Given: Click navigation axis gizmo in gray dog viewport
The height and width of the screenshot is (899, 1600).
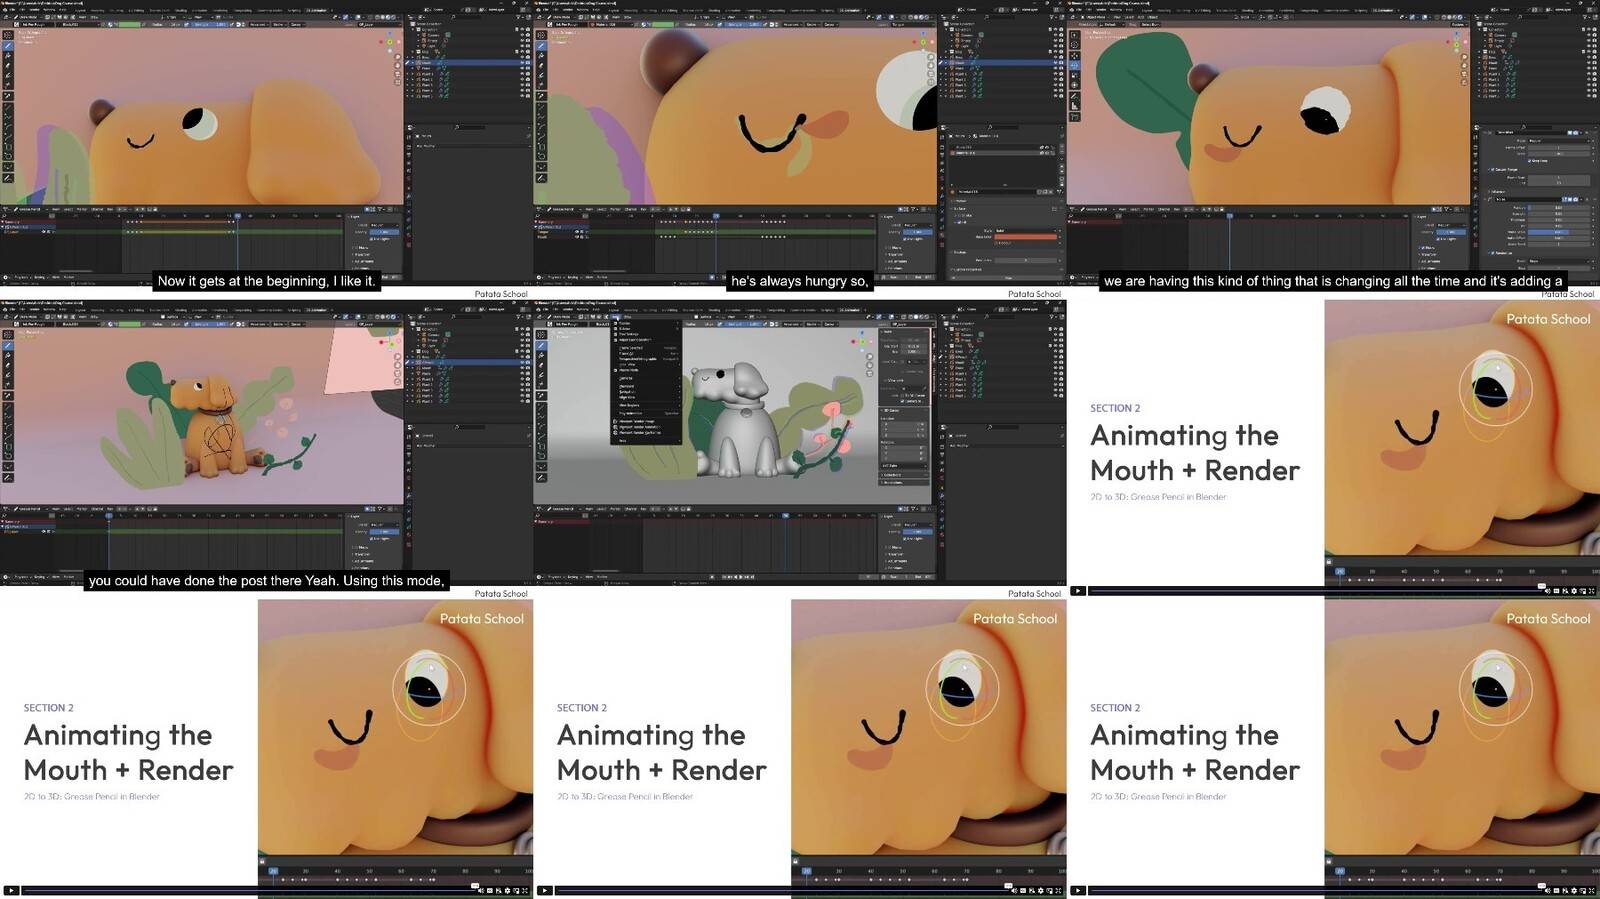Looking at the screenshot, I should tap(862, 342).
